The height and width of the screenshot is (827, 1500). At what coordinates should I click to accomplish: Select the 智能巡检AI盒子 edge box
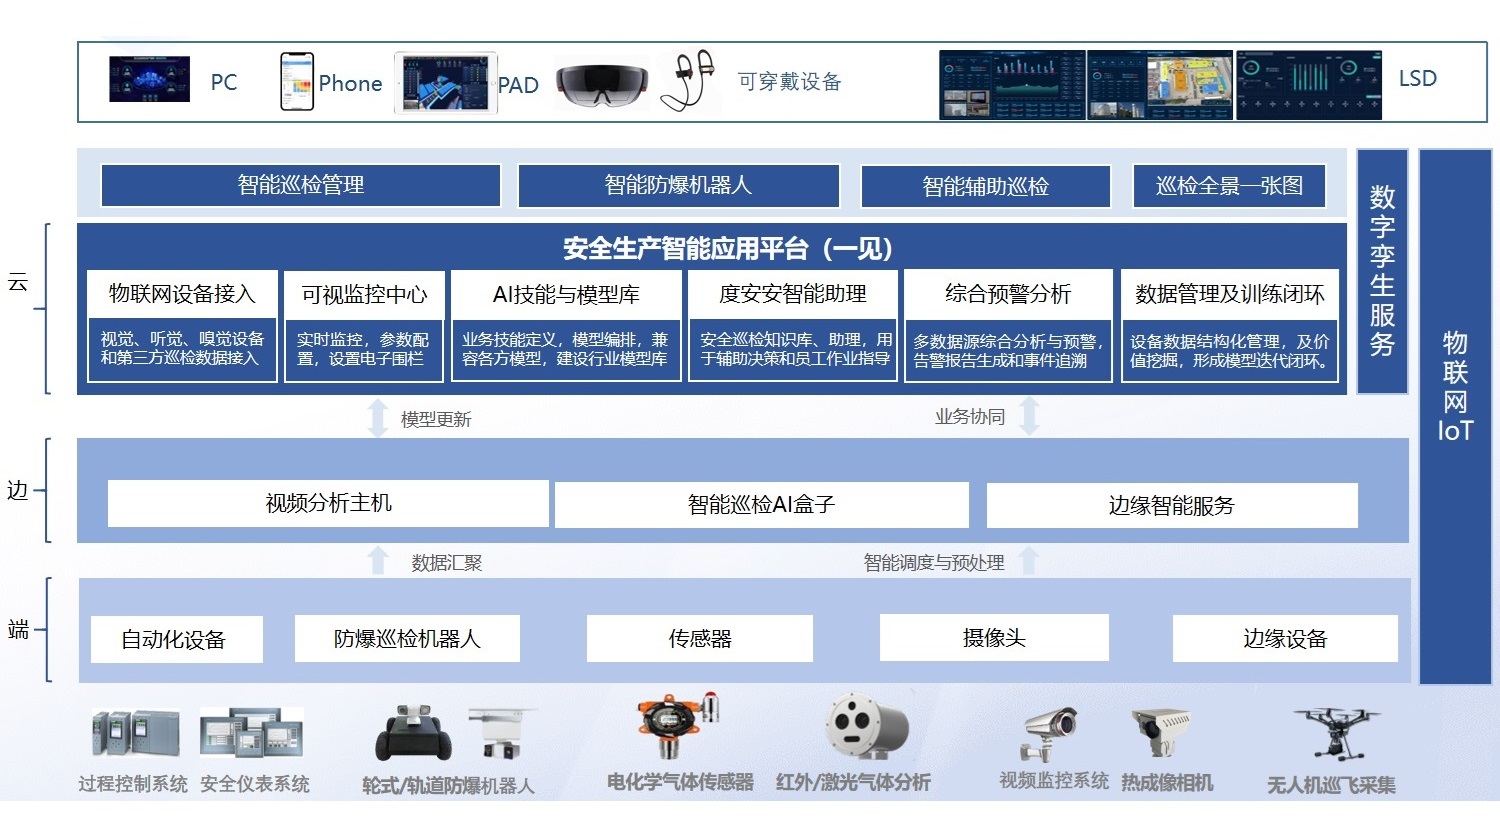[x=761, y=505]
